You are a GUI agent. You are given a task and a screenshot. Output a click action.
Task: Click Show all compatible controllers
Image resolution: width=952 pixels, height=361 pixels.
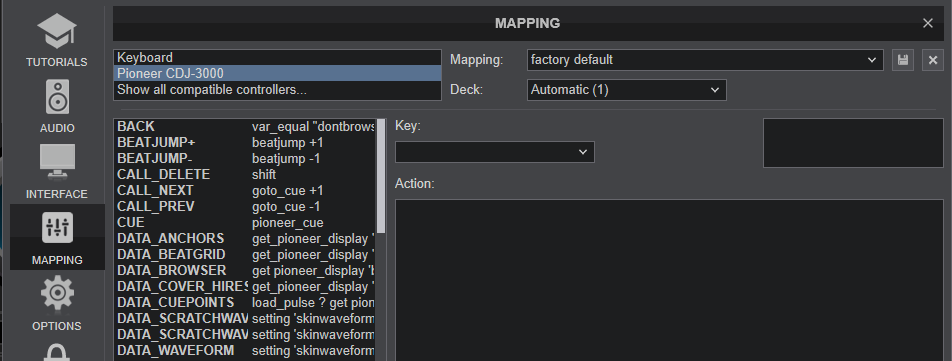click(x=277, y=90)
